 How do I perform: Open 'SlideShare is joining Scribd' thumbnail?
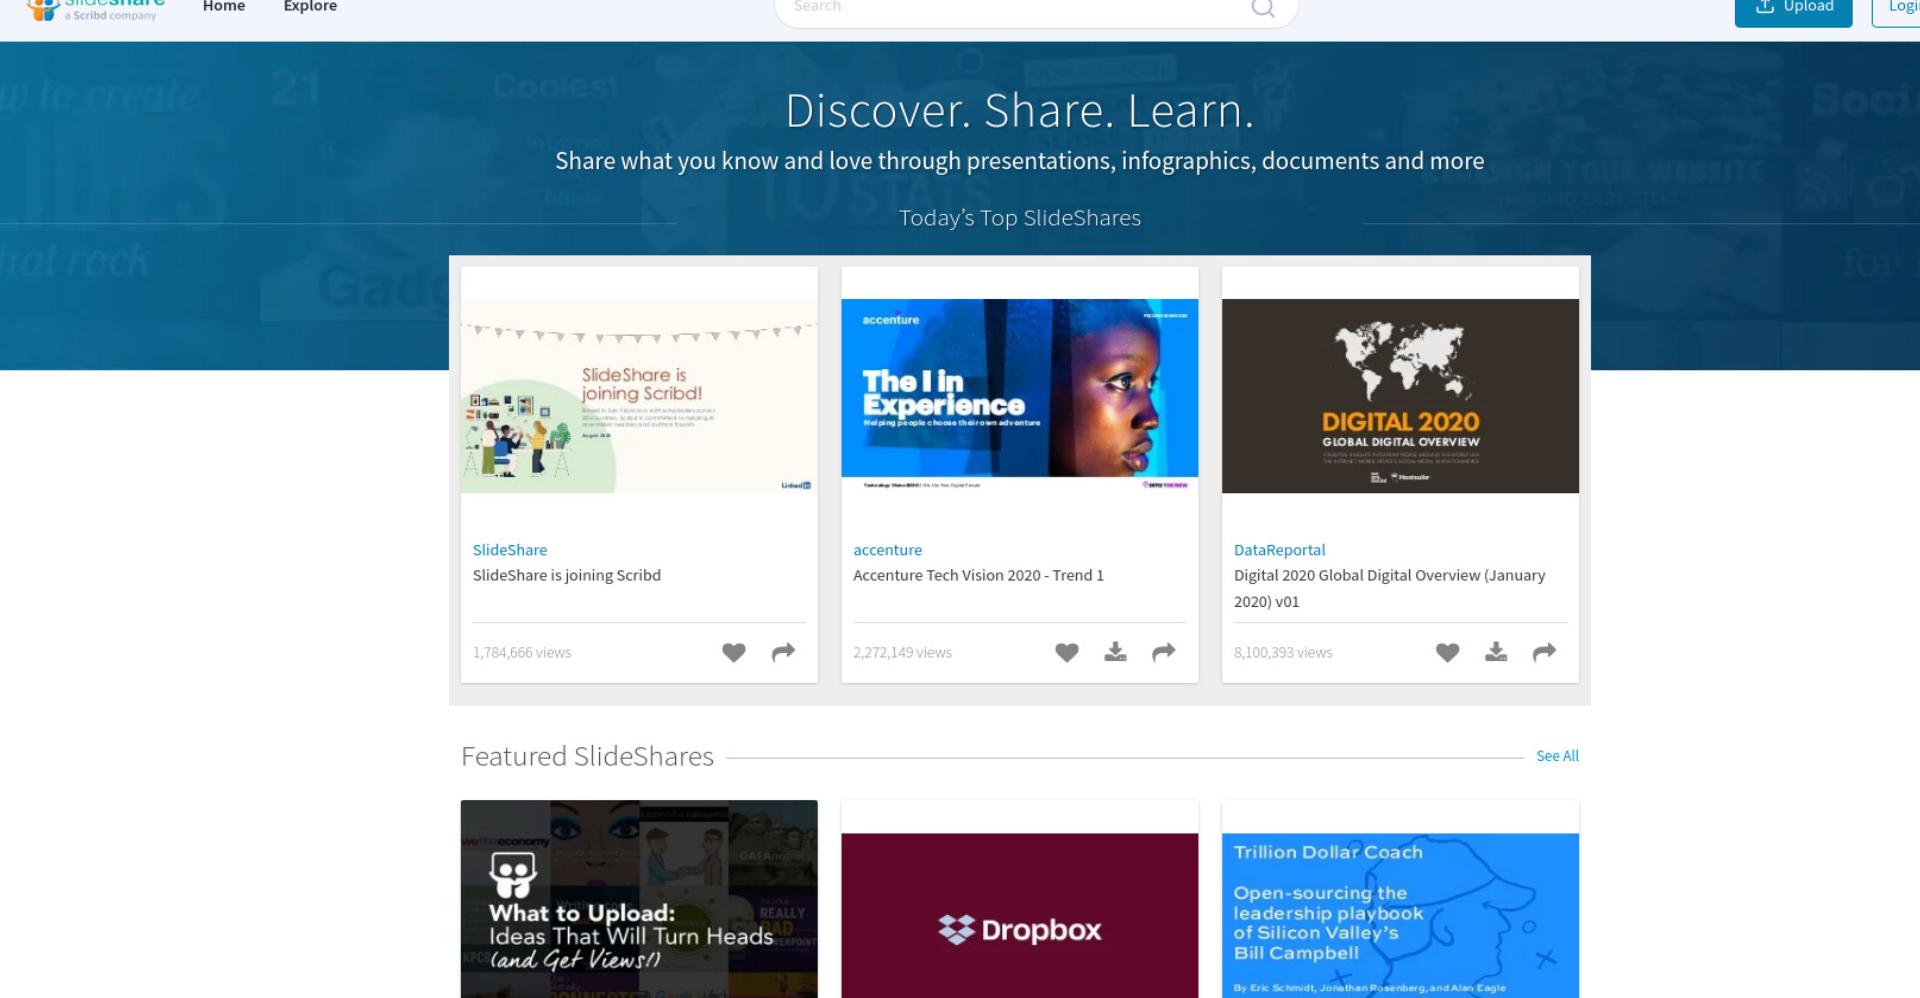[x=639, y=396]
